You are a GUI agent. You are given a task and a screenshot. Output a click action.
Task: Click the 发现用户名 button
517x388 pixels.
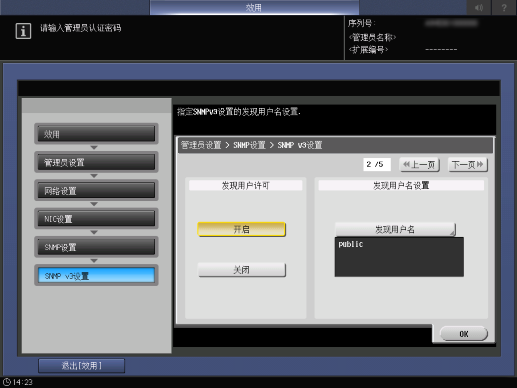395,229
